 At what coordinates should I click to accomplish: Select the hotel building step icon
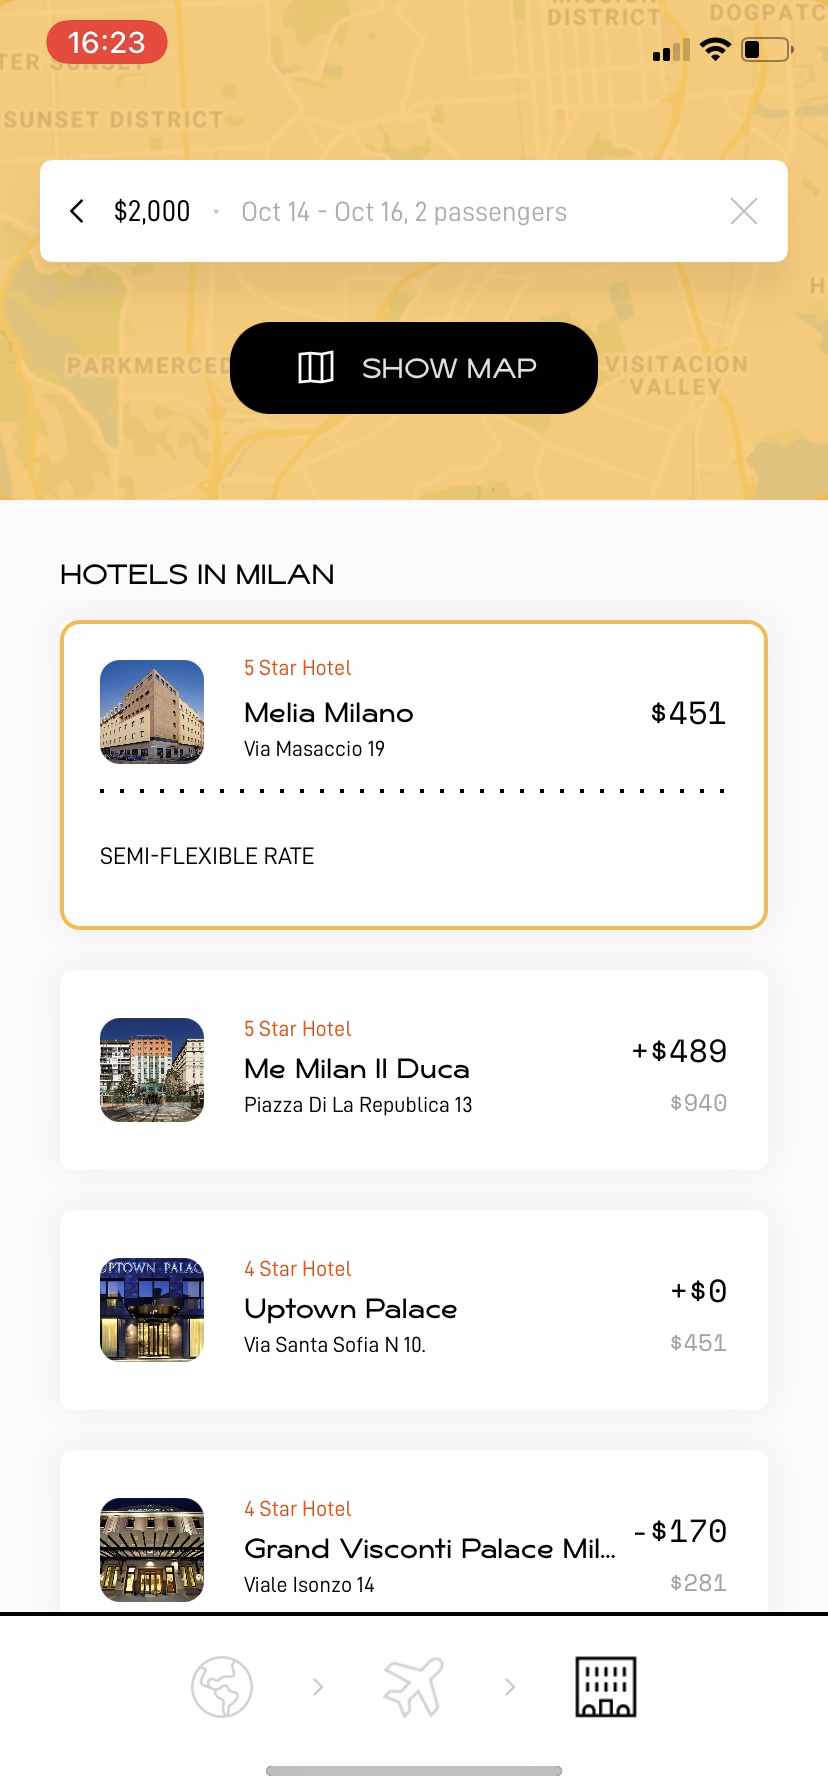coord(605,1687)
